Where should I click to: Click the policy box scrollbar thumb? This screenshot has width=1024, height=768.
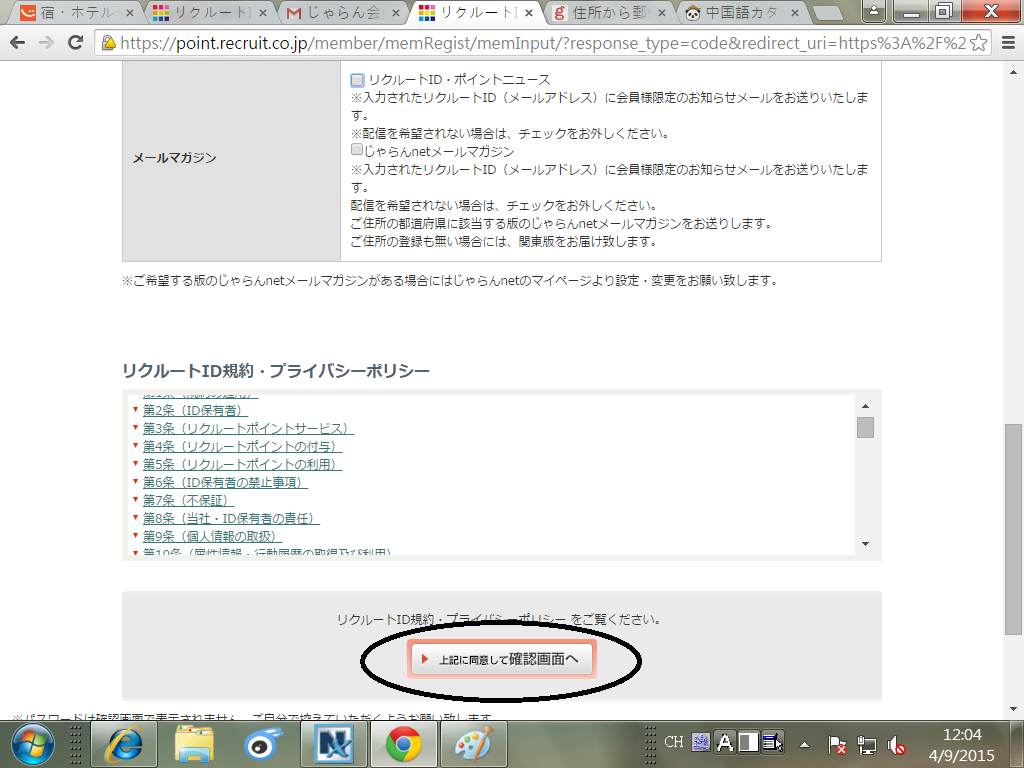(x=865, y=428)
